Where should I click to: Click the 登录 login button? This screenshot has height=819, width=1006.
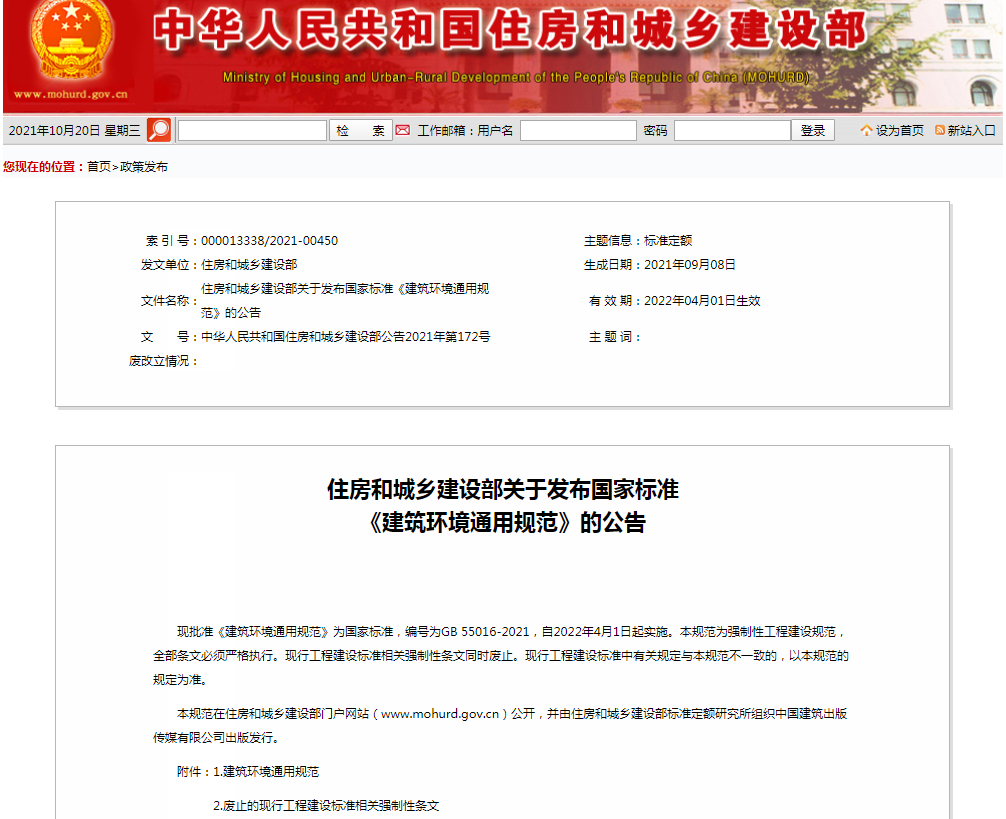(x=813, y=130)
